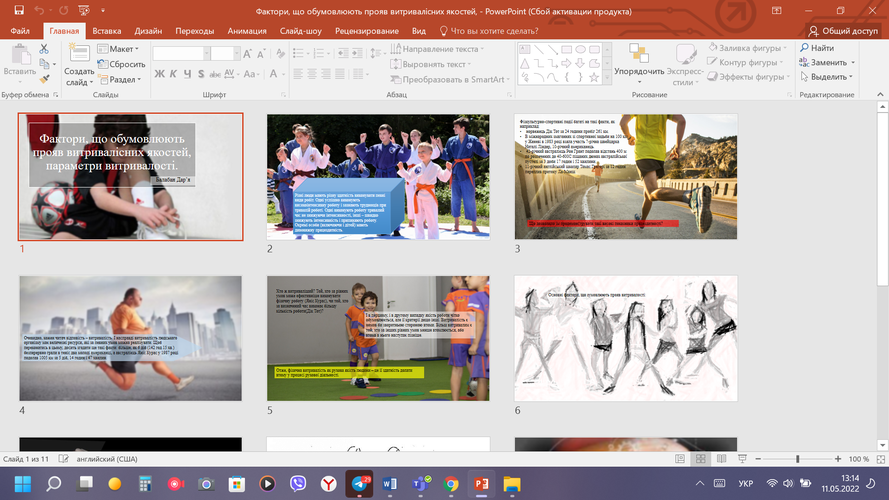The image size is (889, 500).
Task: Clear all formatting icon
Action: pyautogui.click(x=280, y=54)
